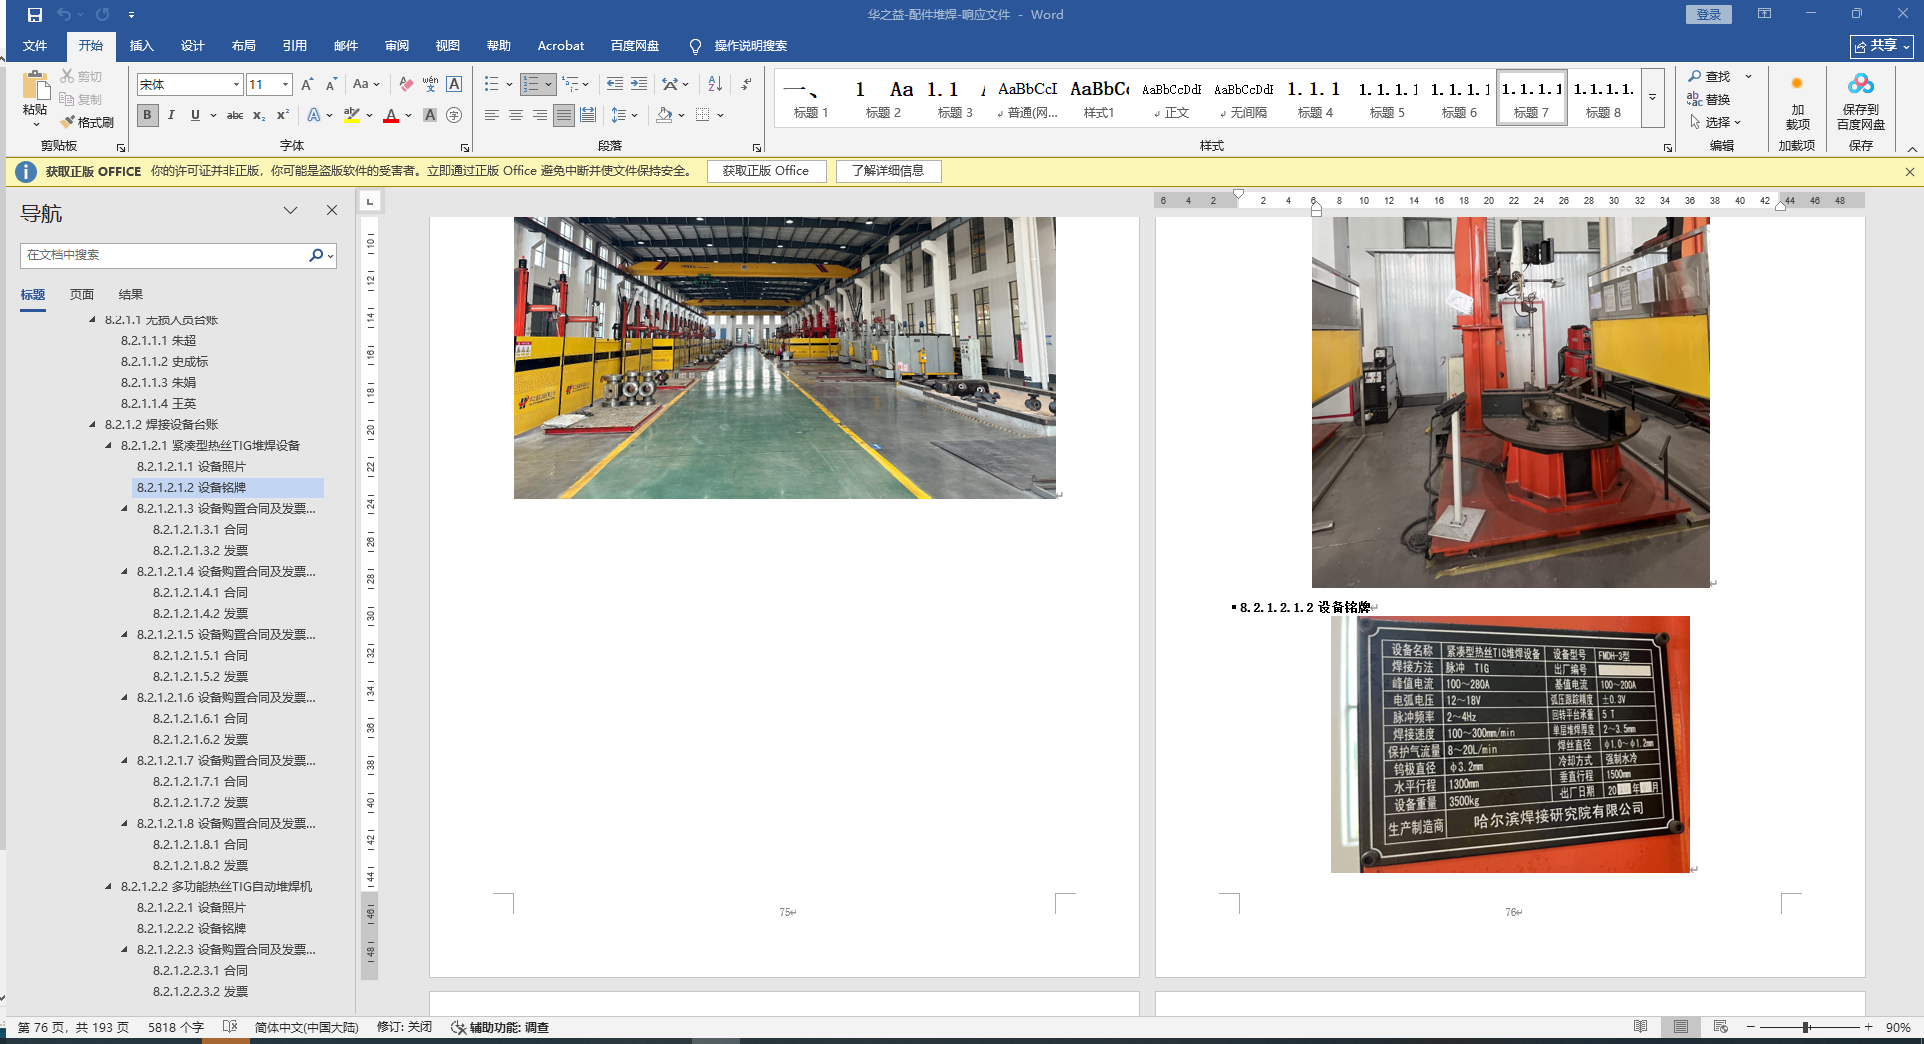This screenshot has height=1044, width=1924.
Task: Click the bullet list icon
Action: coord(492,85)
